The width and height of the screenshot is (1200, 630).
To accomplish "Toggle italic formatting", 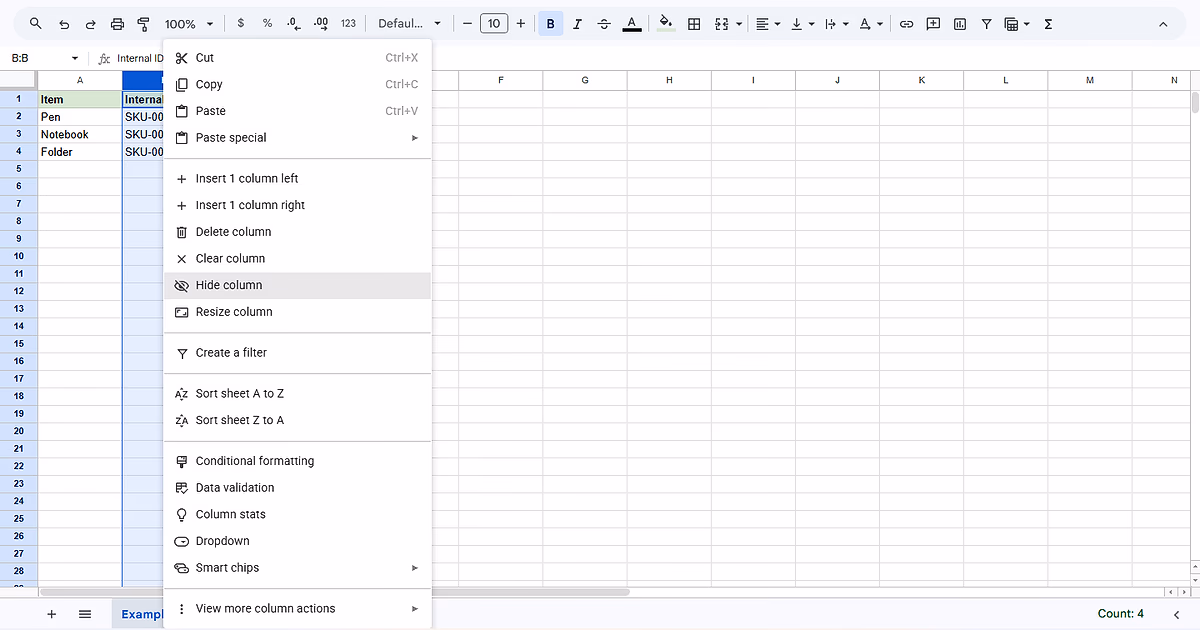I will pyautogui.click(x=578, y=24).
